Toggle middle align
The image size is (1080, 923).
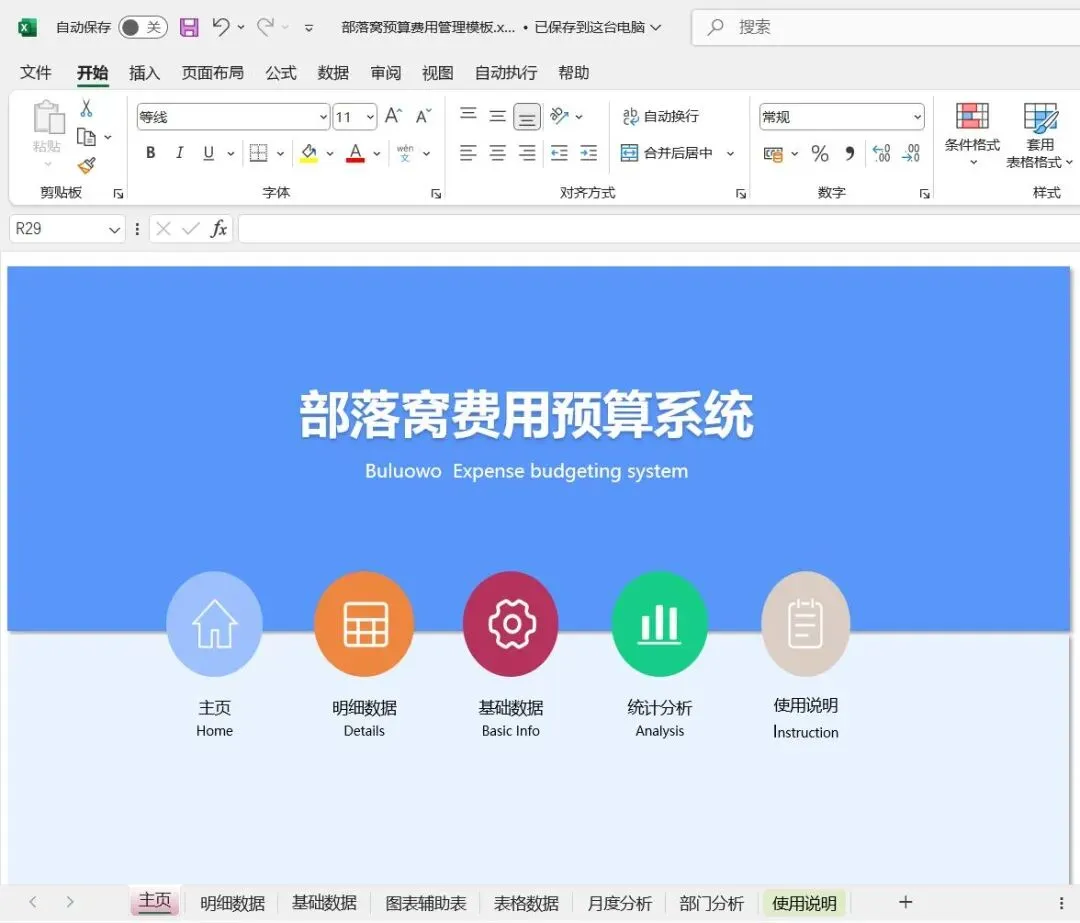point(497,116)
